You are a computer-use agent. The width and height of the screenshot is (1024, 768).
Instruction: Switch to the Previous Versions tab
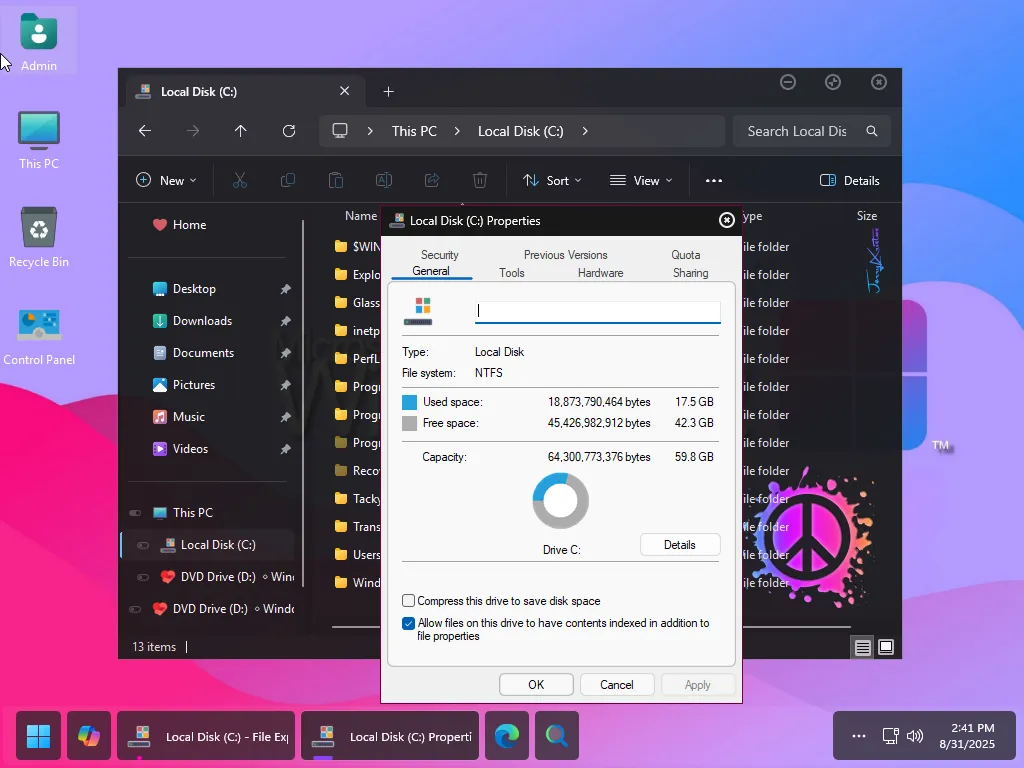[566, 255]
